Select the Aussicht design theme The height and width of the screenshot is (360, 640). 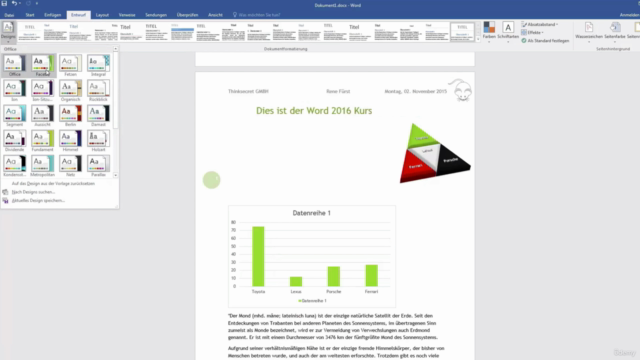coord(42,116)
